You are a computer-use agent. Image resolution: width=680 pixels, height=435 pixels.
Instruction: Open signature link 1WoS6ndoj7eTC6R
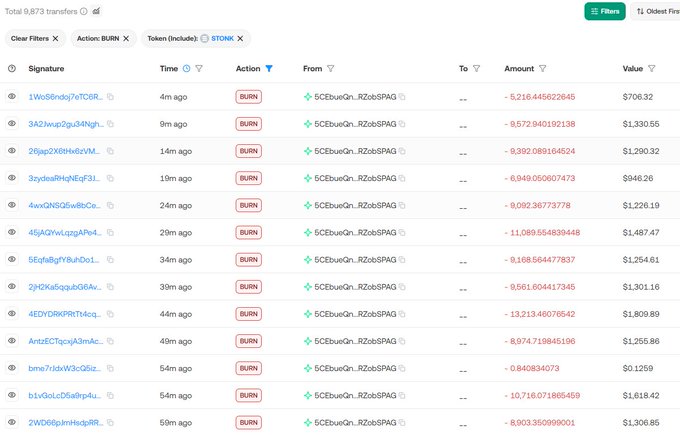65,97
